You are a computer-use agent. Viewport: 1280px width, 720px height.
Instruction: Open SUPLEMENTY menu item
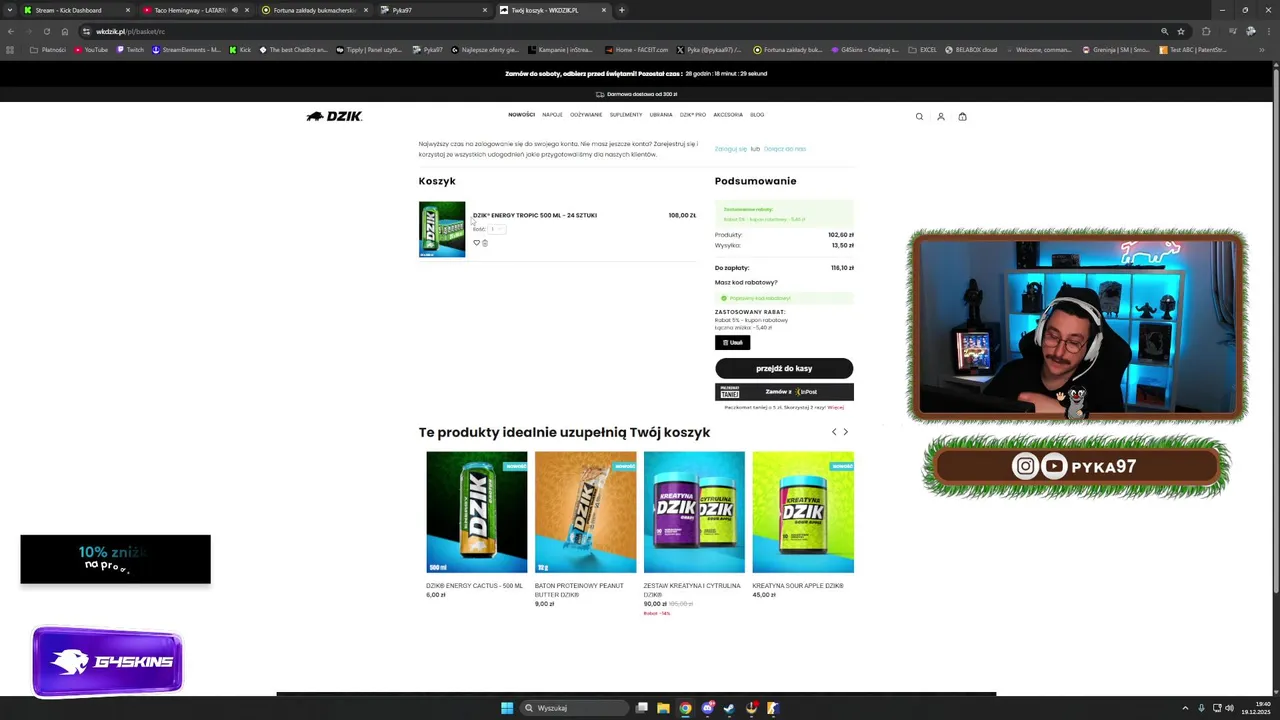tap(626, 115)
